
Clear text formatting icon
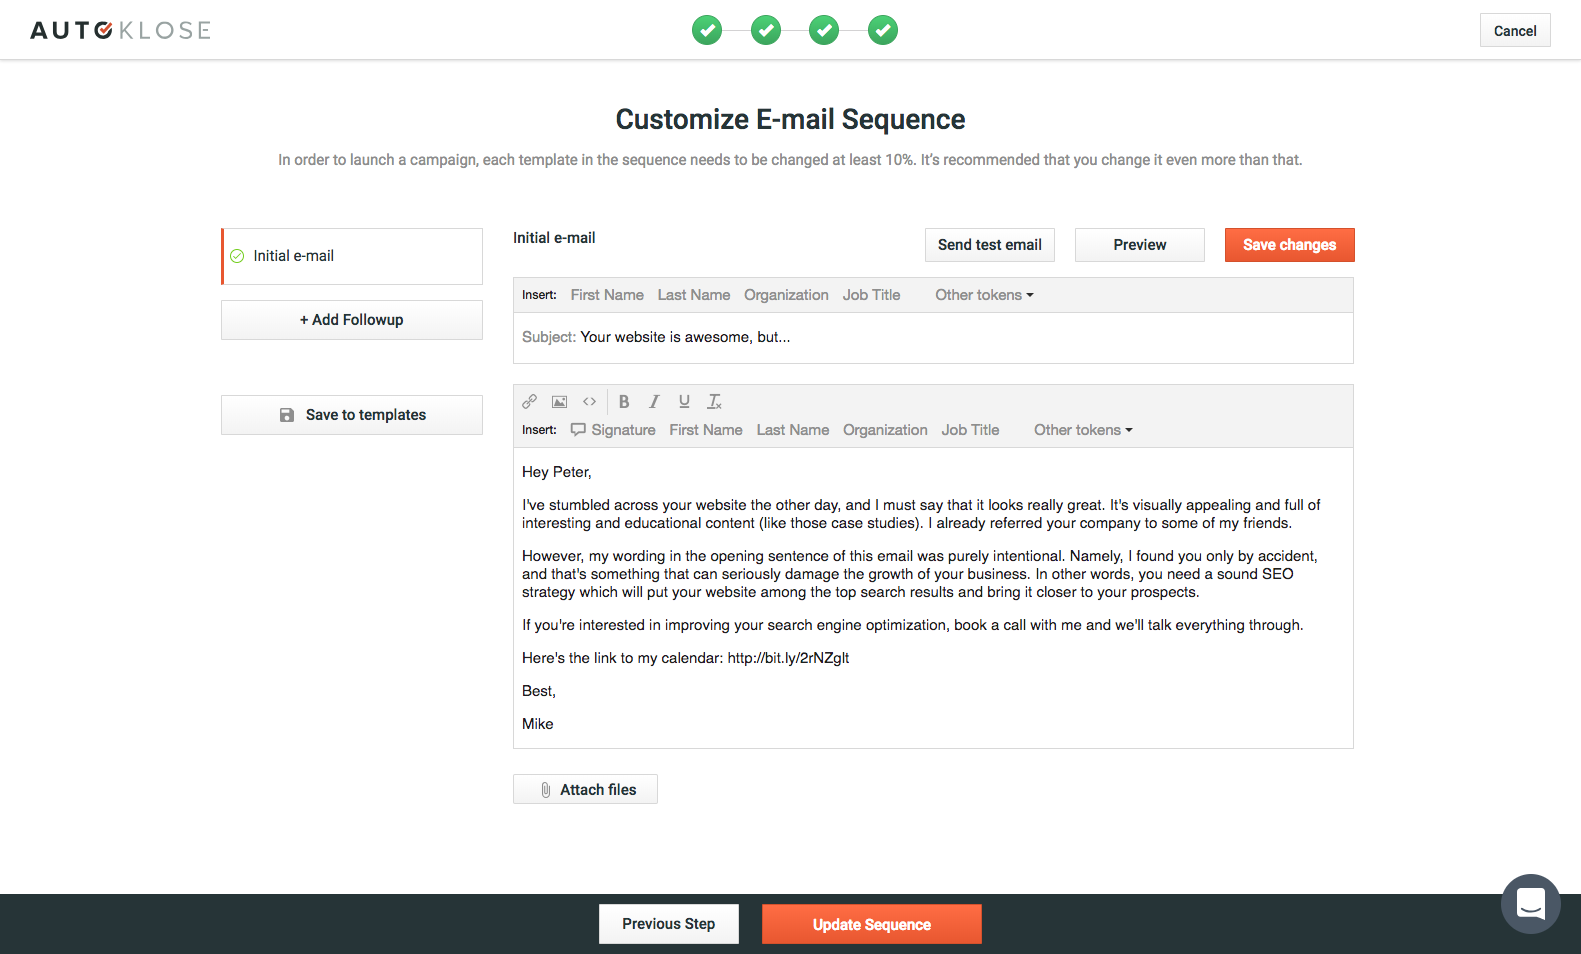click(x=715, y=401)
